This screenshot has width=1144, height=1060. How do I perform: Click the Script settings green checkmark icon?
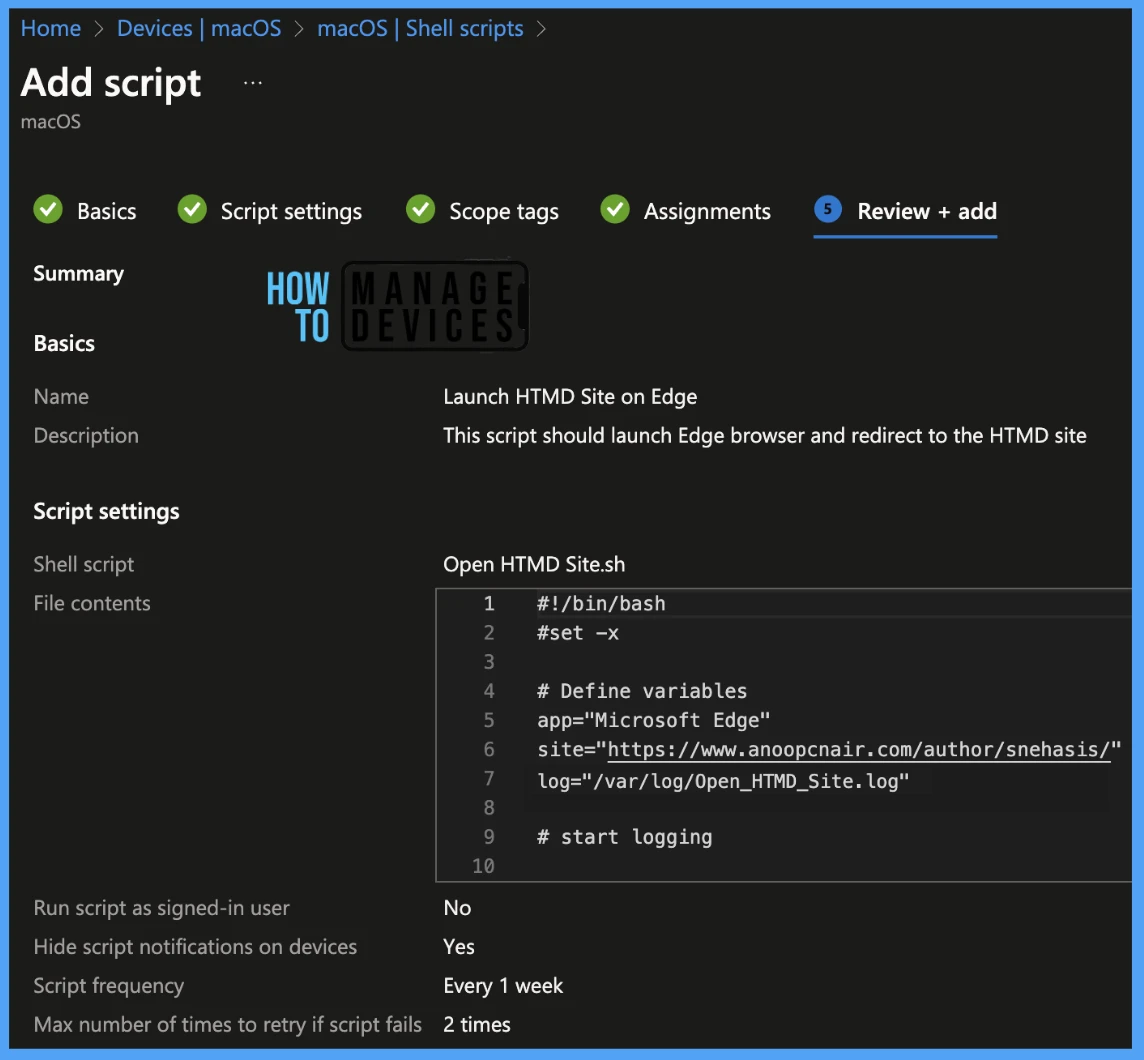click(x=192, y=209)
